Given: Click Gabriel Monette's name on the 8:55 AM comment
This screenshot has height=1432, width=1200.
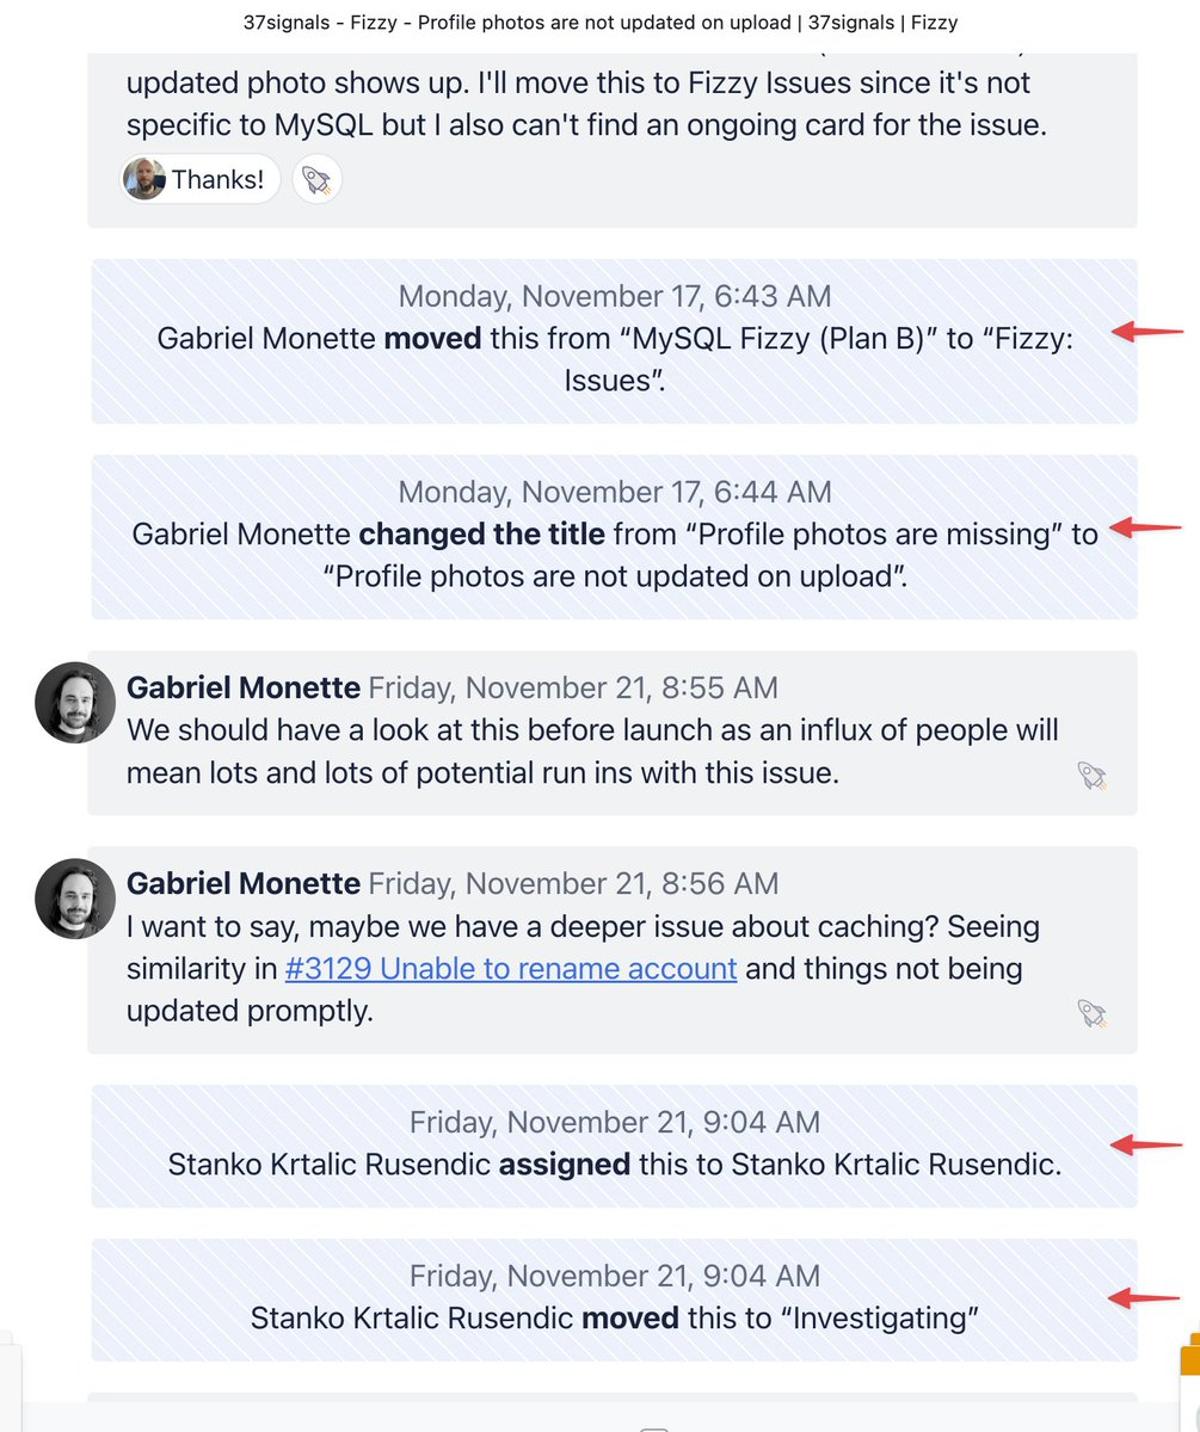Looking at the screenshot, I should pyautogui.click(x=243, y=687).
